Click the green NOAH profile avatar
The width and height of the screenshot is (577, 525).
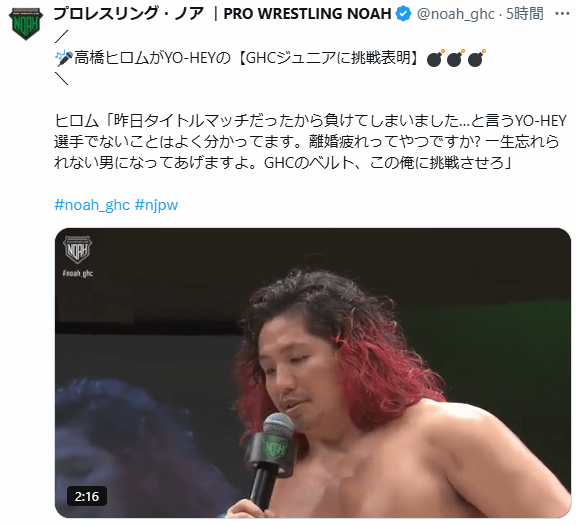[x=26, y=24]
